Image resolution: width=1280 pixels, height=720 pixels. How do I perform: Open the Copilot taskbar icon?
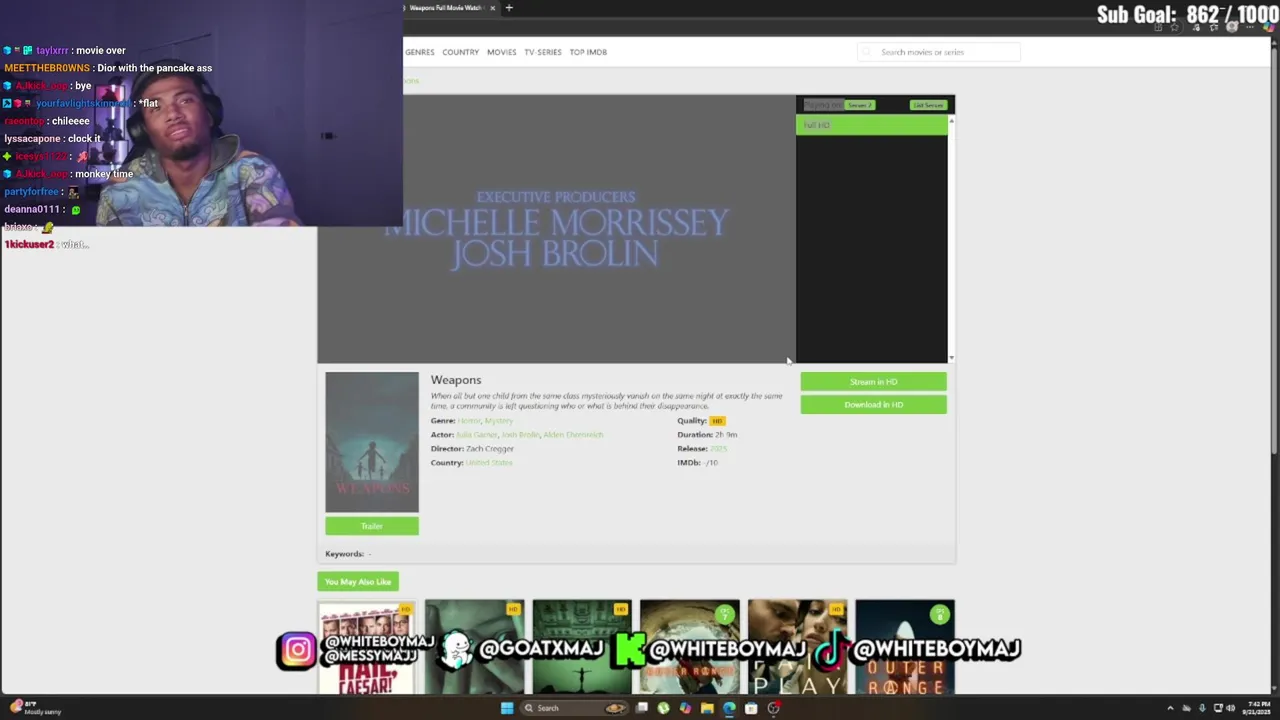[685, 708]
